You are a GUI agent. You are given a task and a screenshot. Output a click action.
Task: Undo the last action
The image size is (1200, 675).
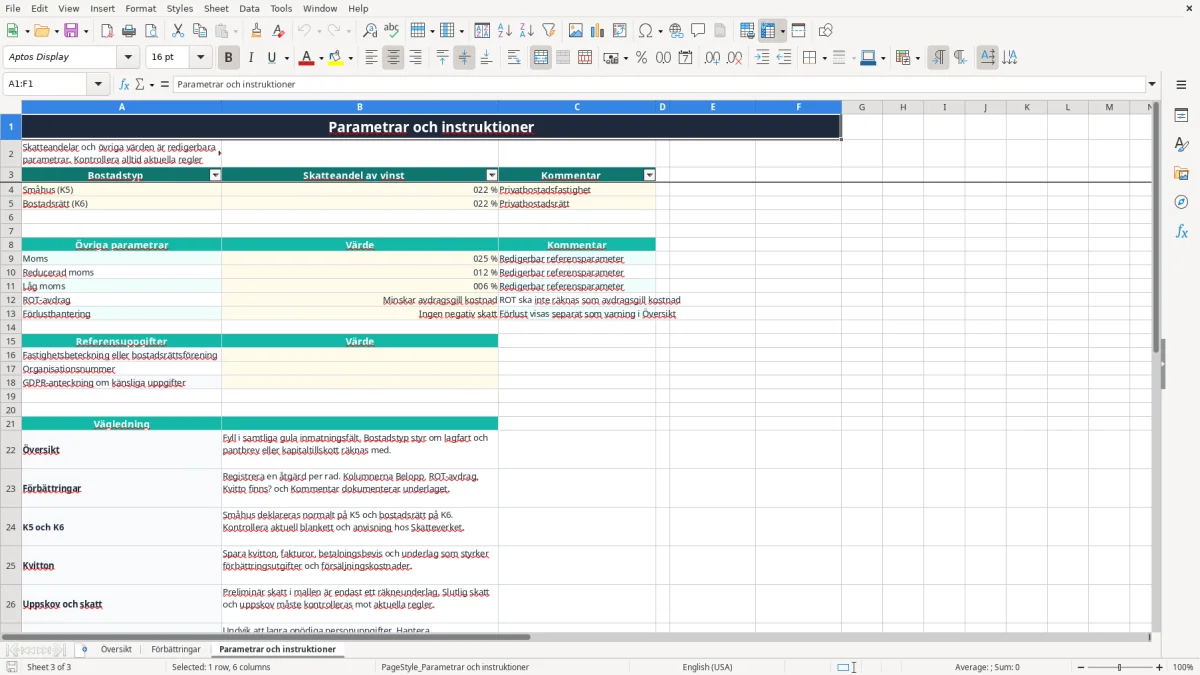[x=304, y=31]
